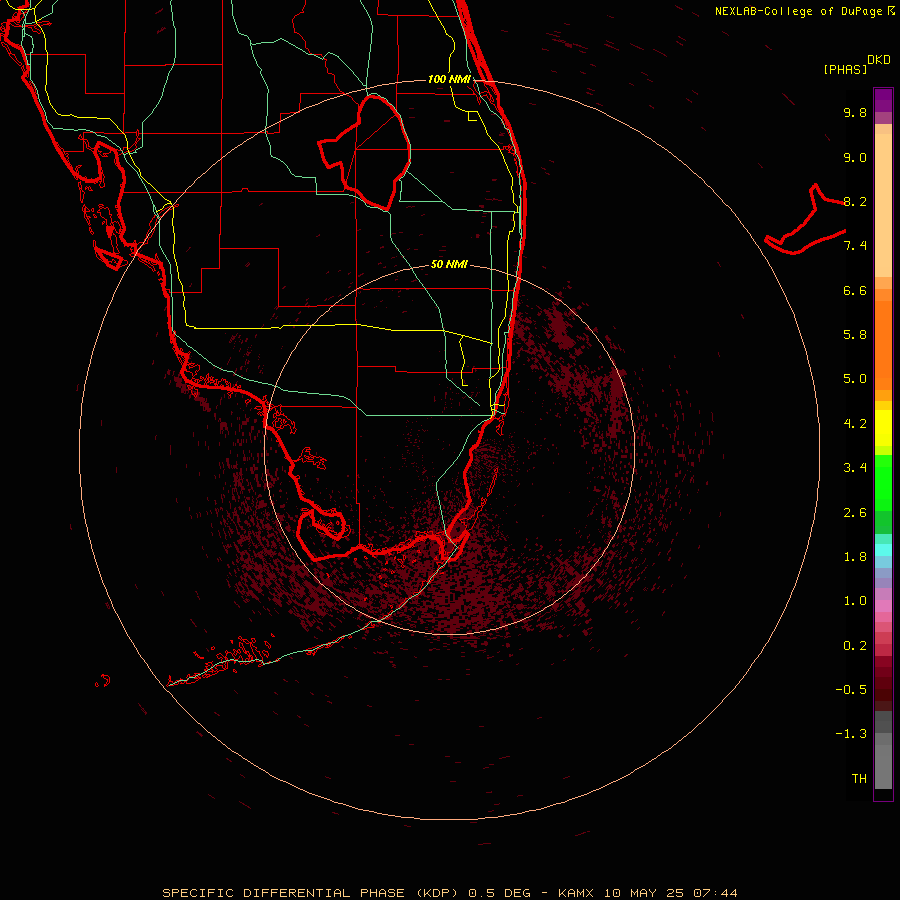Click the 1.8 scale value
The height and width of the screenshot is (900, 900).
pyautogui.click(x=855, y=557)
